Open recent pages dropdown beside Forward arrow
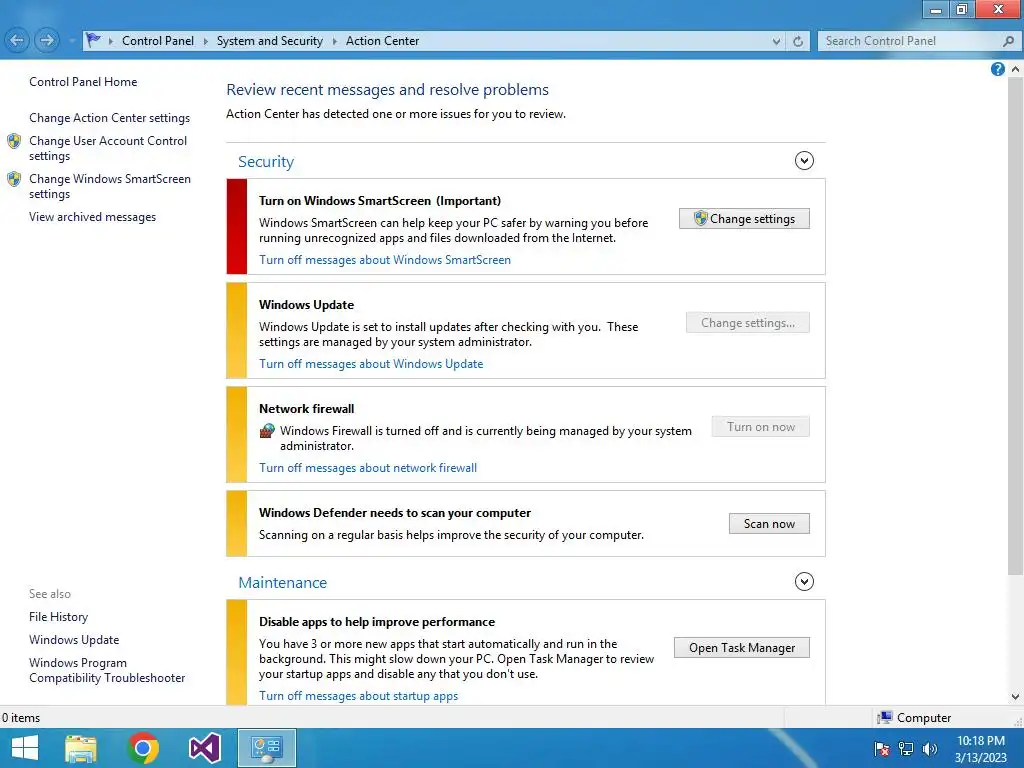 tap(71, 41)
